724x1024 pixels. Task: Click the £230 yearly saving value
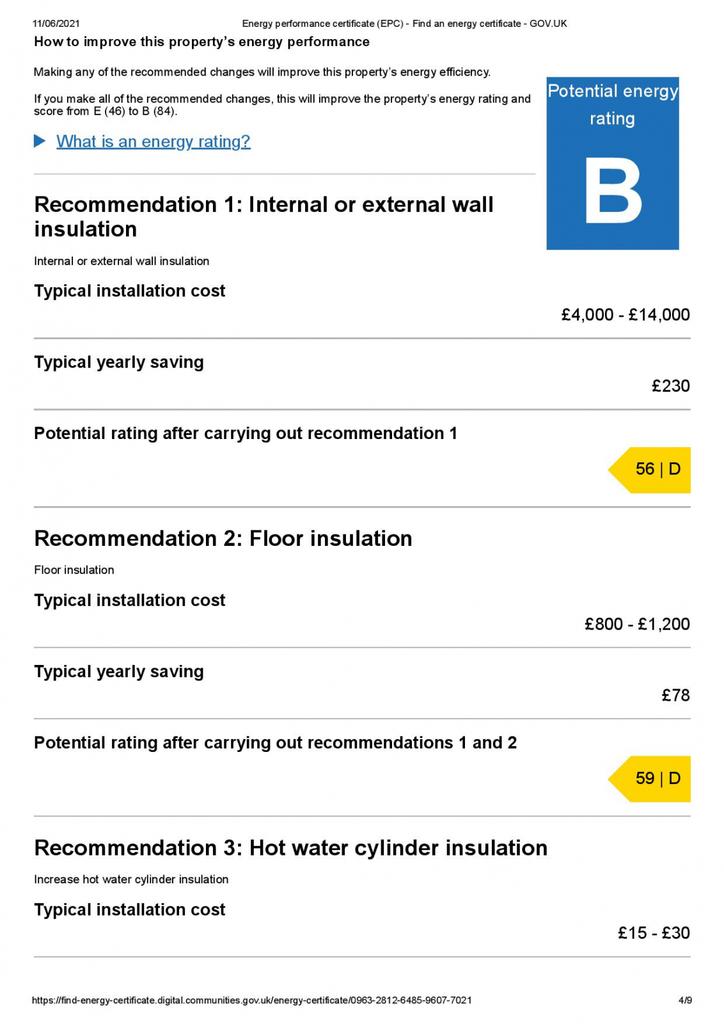click(x=670, y=386)
